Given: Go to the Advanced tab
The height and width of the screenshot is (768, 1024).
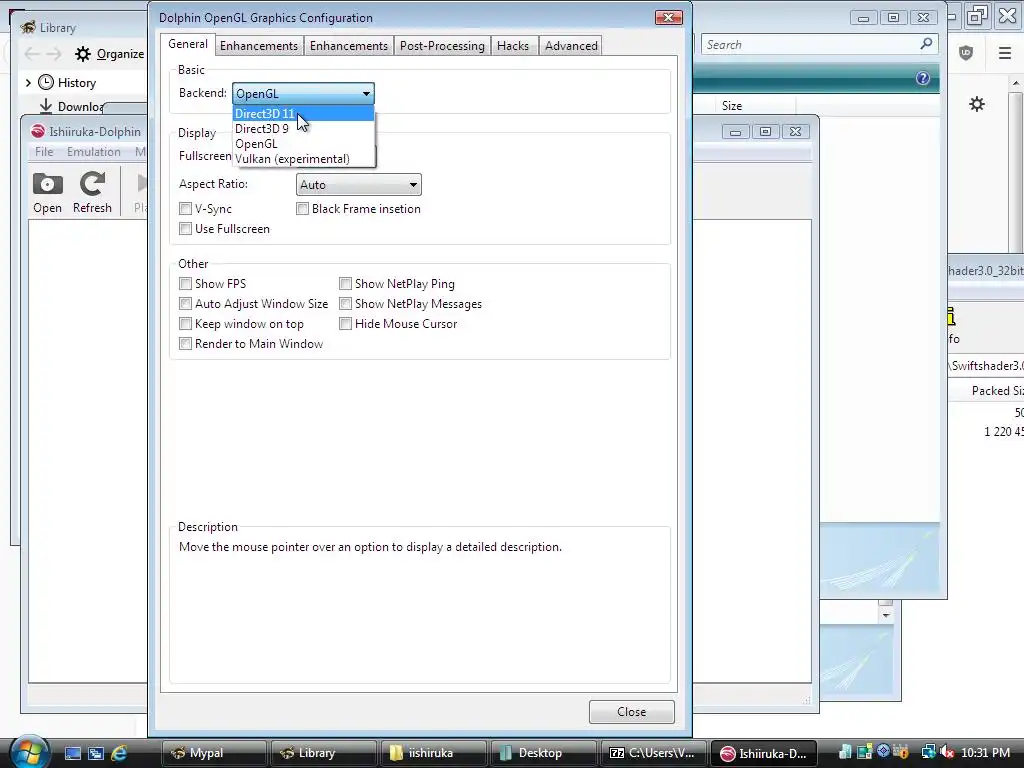Looking at the screenshot, I should [x=571, y=46].
